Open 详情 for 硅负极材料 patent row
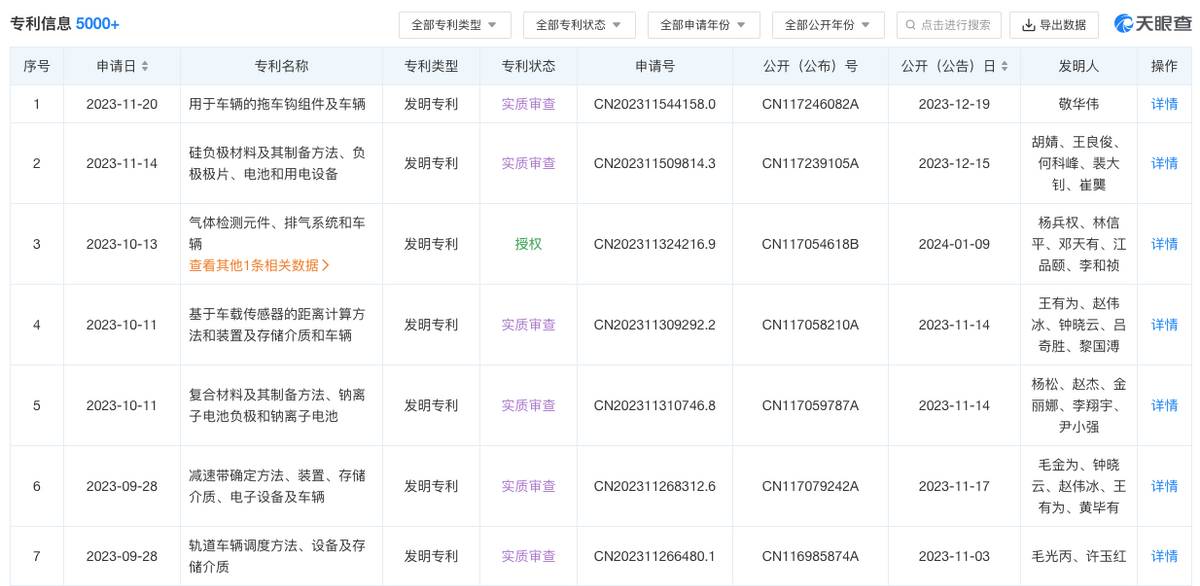 [x=1164, y=163]
